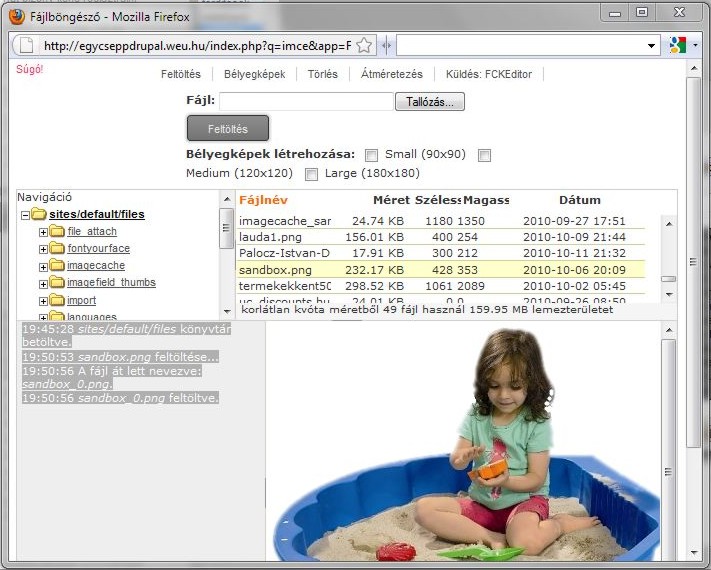The height and width of the screenshot is (570, 711).
Task: Select the sandbox.png file row
Action: 441,269
